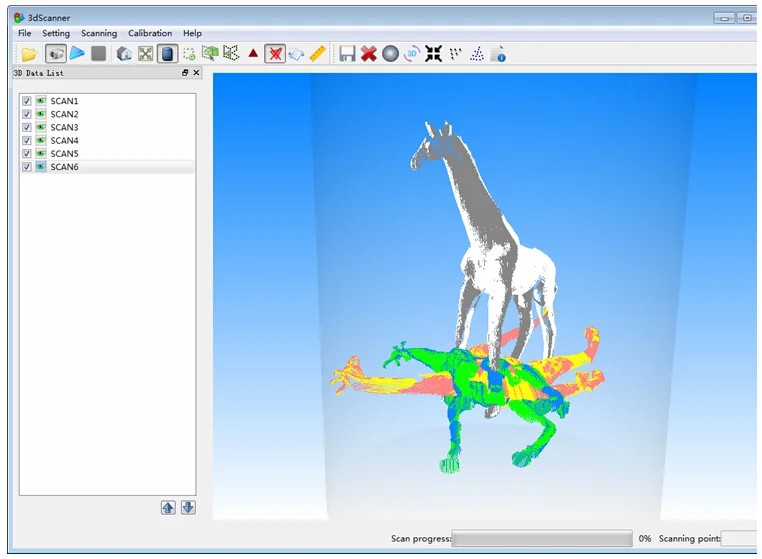Move selected scan up with up arrow button
The width and height of the screenshot is (762, 559).
coord(168,507)
